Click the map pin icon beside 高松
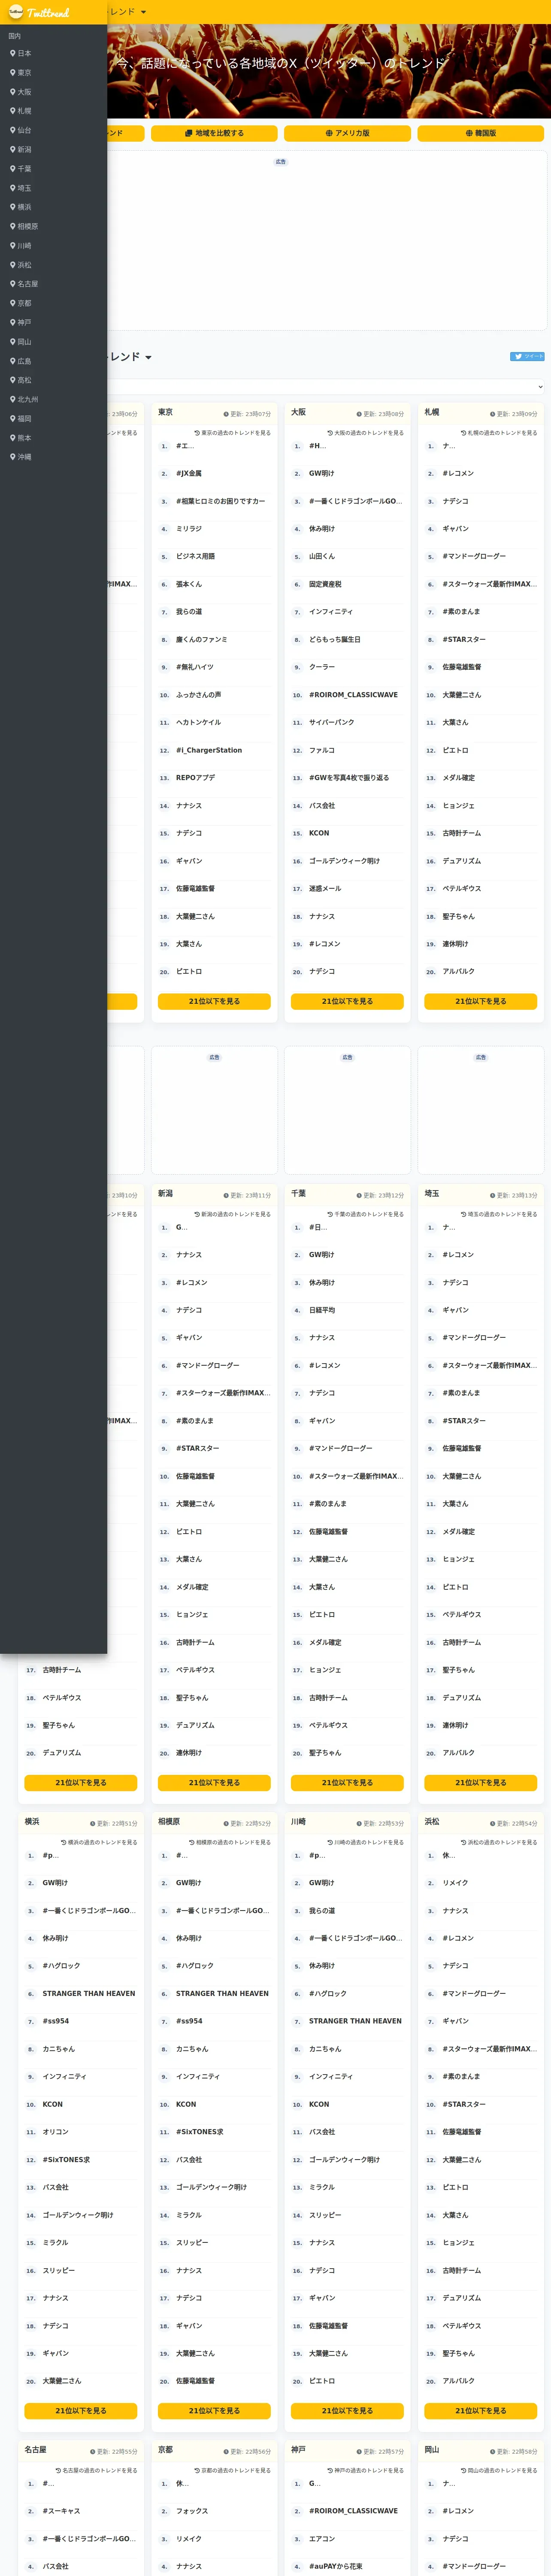Image resolution: width=551 pixels, height=2576 pixels. tap(13, 380)
